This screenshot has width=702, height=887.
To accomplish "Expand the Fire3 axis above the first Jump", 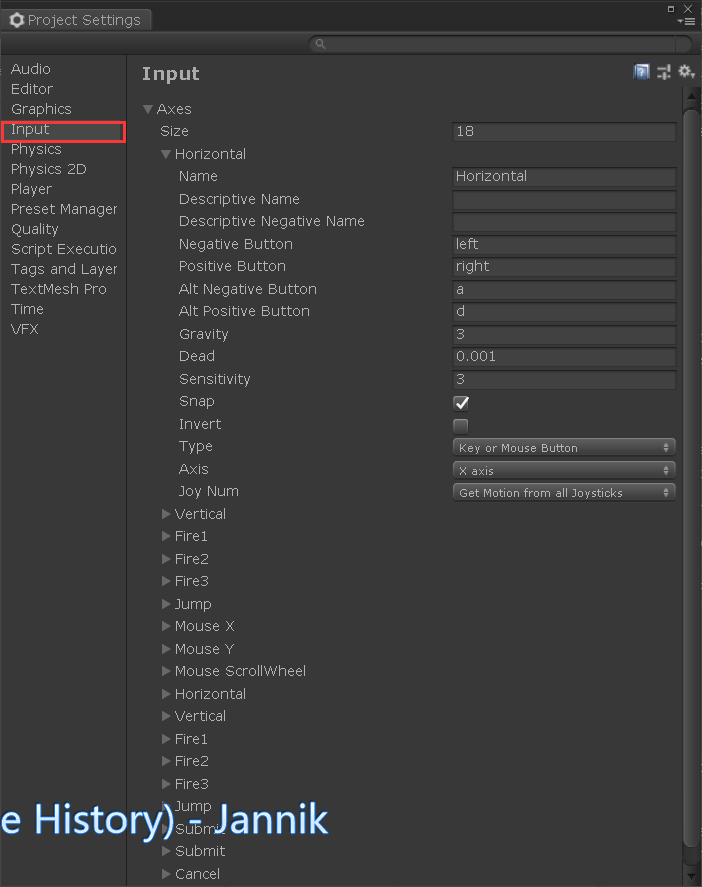I will point(166,581).
